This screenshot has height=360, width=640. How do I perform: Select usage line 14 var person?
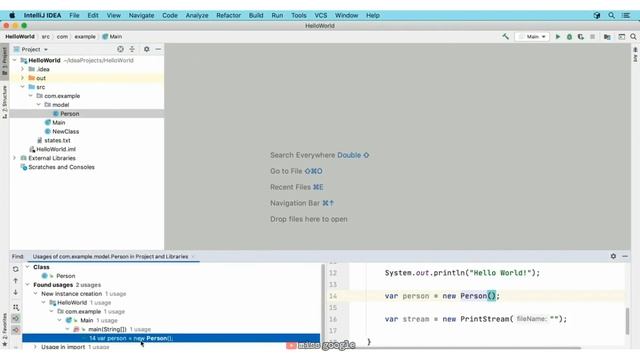pos(171,338)
